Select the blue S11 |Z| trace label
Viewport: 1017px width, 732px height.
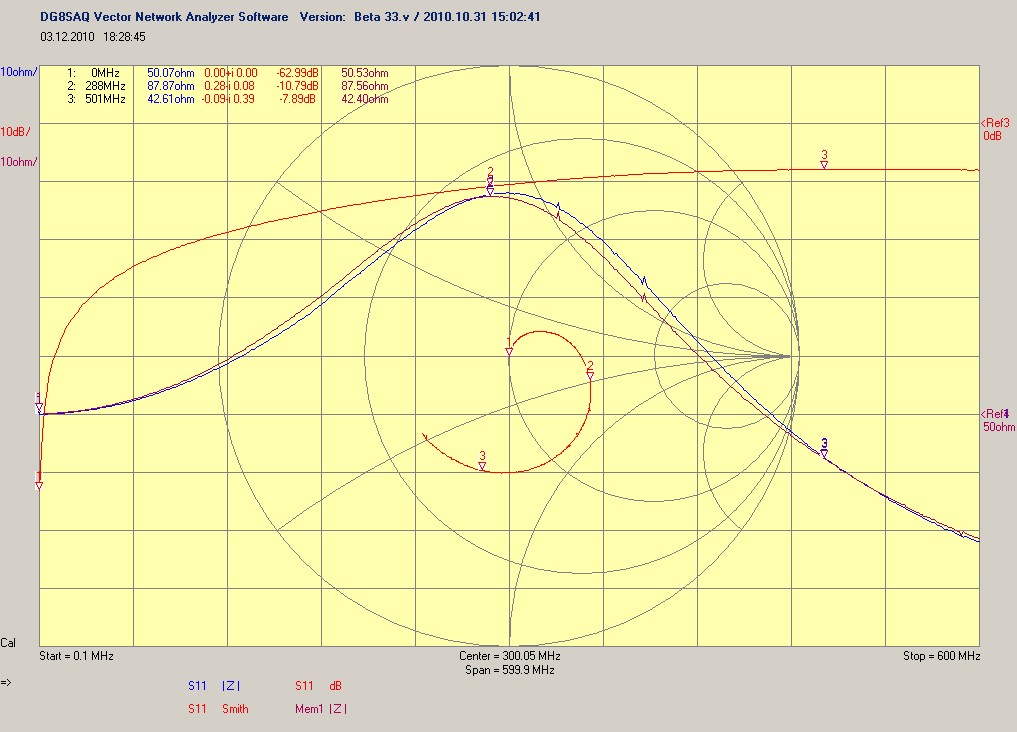coord(214,686)
